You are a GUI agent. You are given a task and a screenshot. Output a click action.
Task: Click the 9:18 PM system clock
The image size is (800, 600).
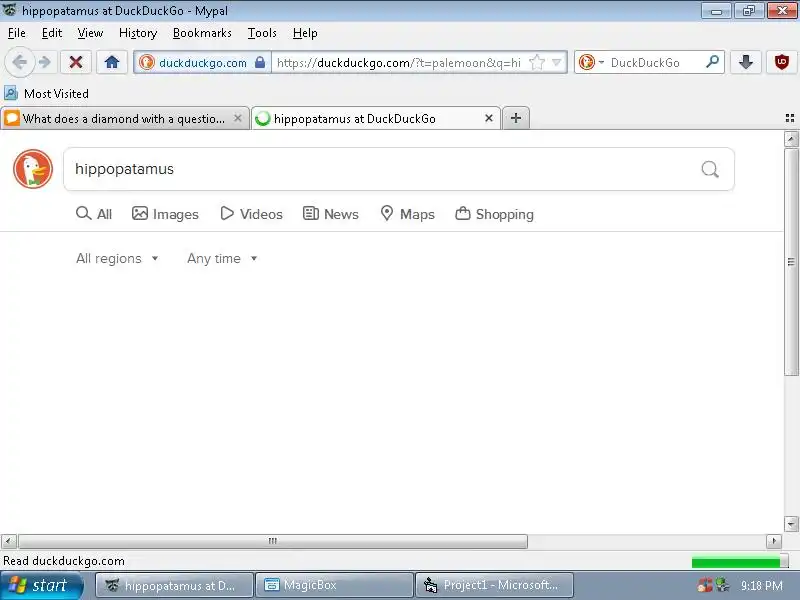[762, 585]
